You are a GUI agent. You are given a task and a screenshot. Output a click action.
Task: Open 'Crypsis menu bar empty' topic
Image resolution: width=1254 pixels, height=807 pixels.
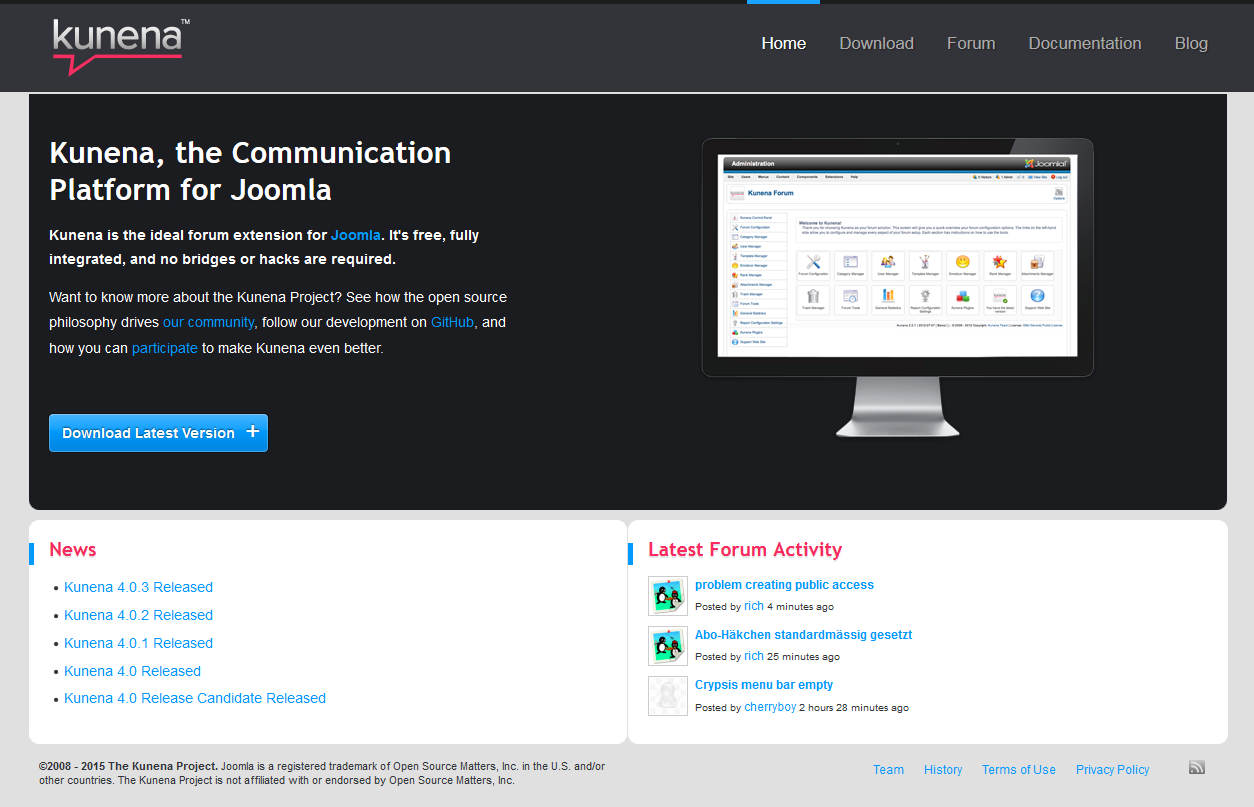(764, 685)
